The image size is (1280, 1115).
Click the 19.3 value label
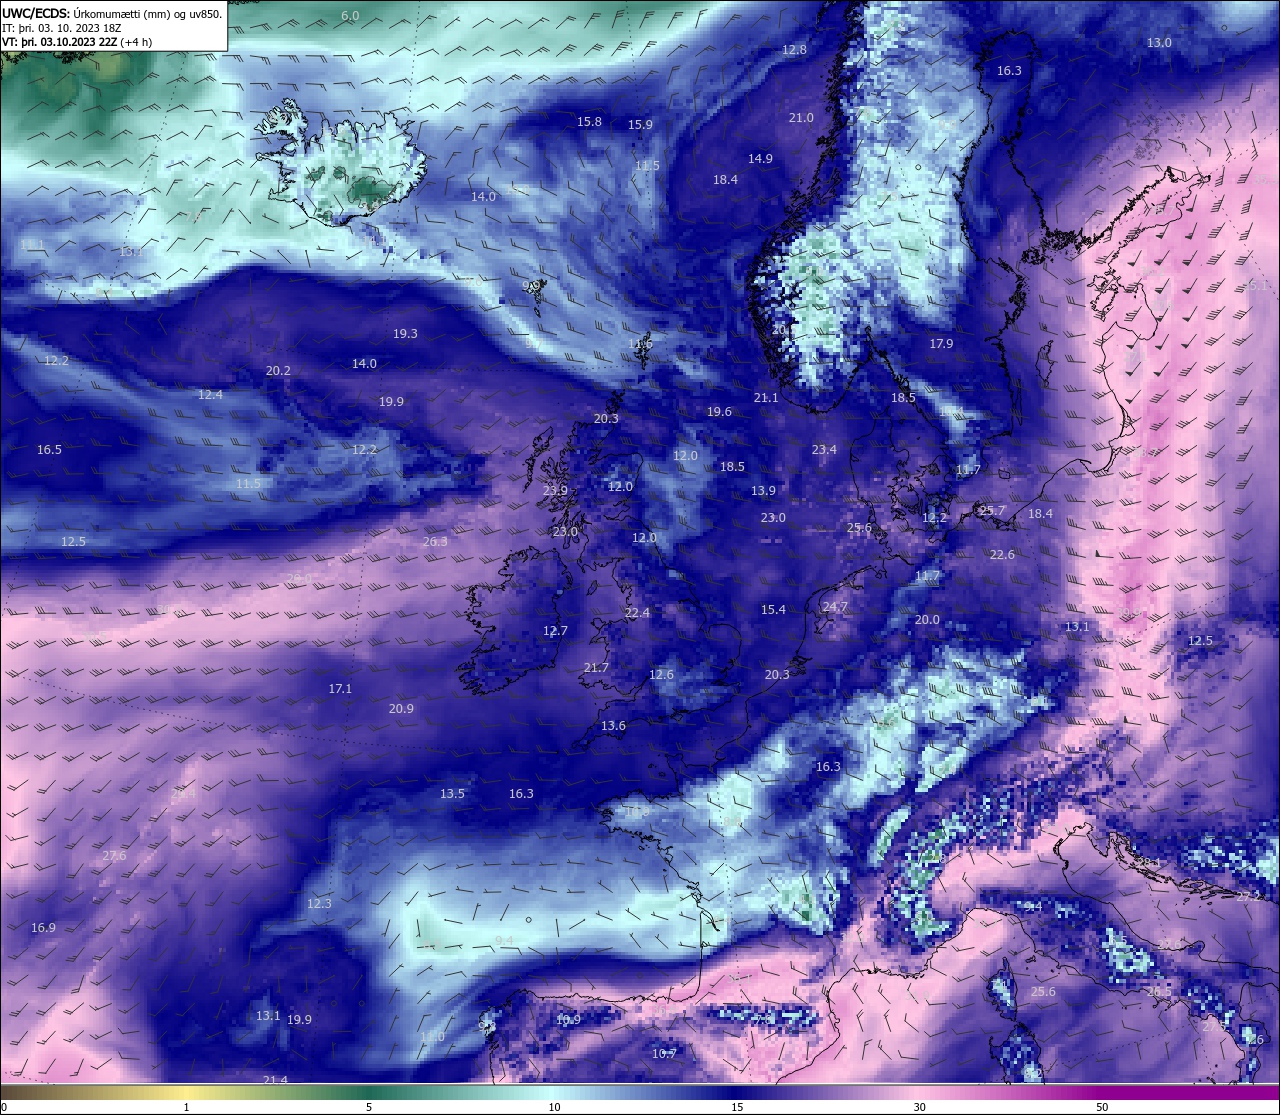(x=405, y=334)
